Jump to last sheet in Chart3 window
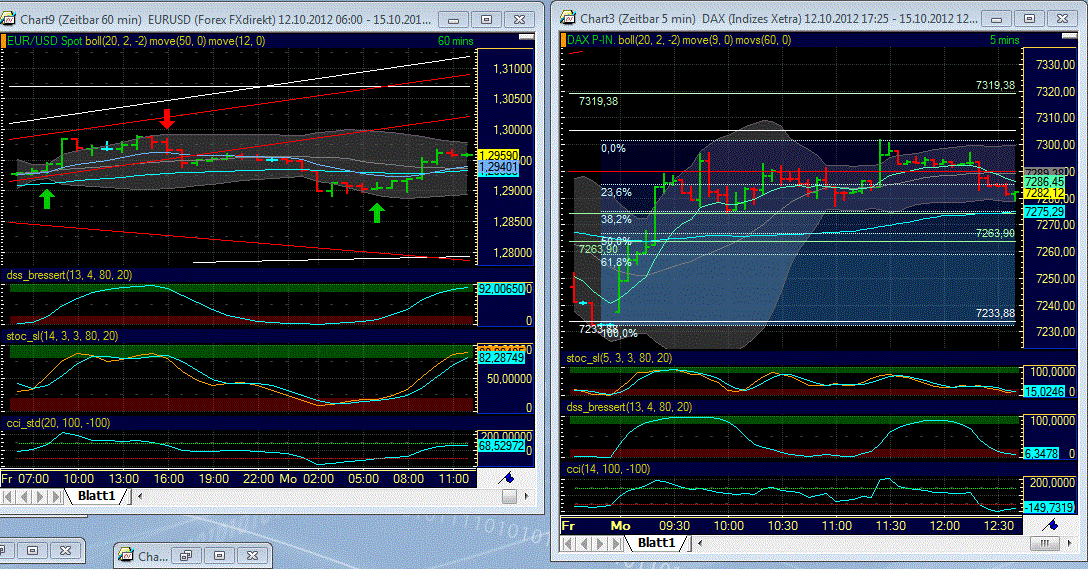1088x569 pixels. tap(616, 543)
